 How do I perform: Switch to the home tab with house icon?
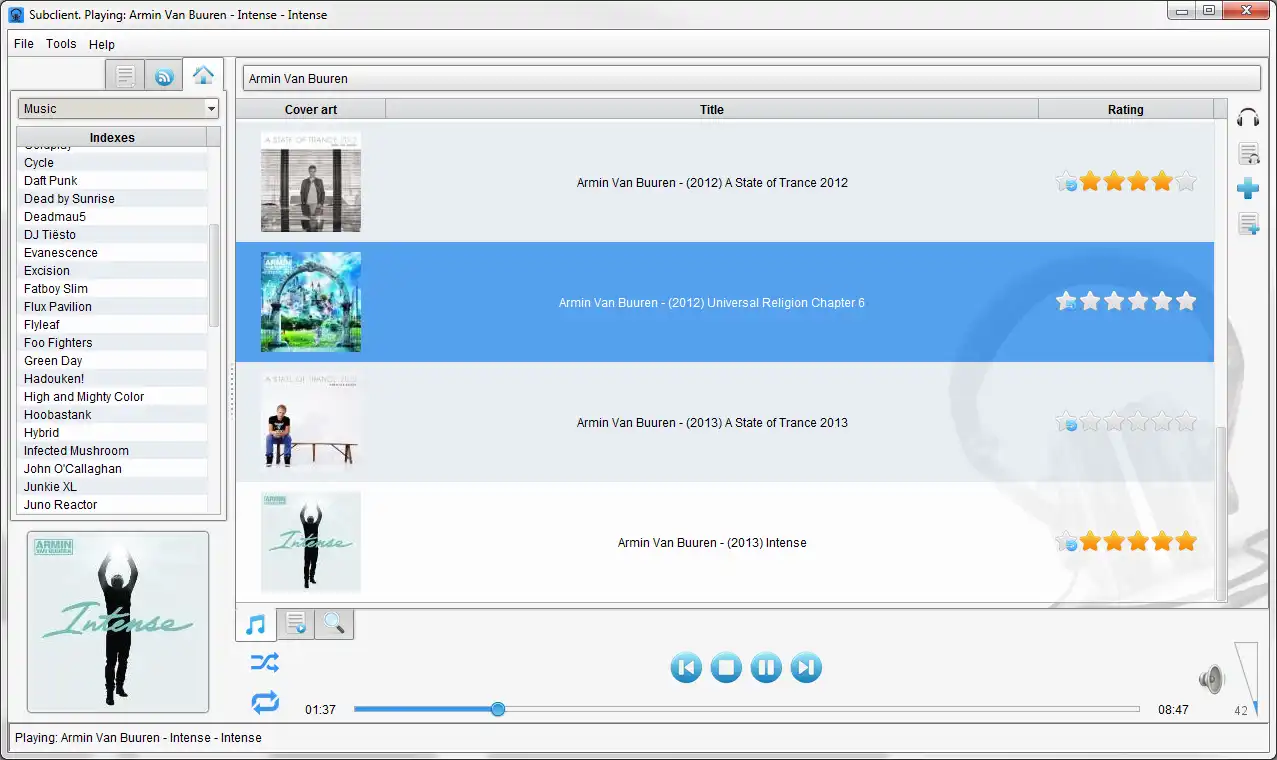(203, 75)
